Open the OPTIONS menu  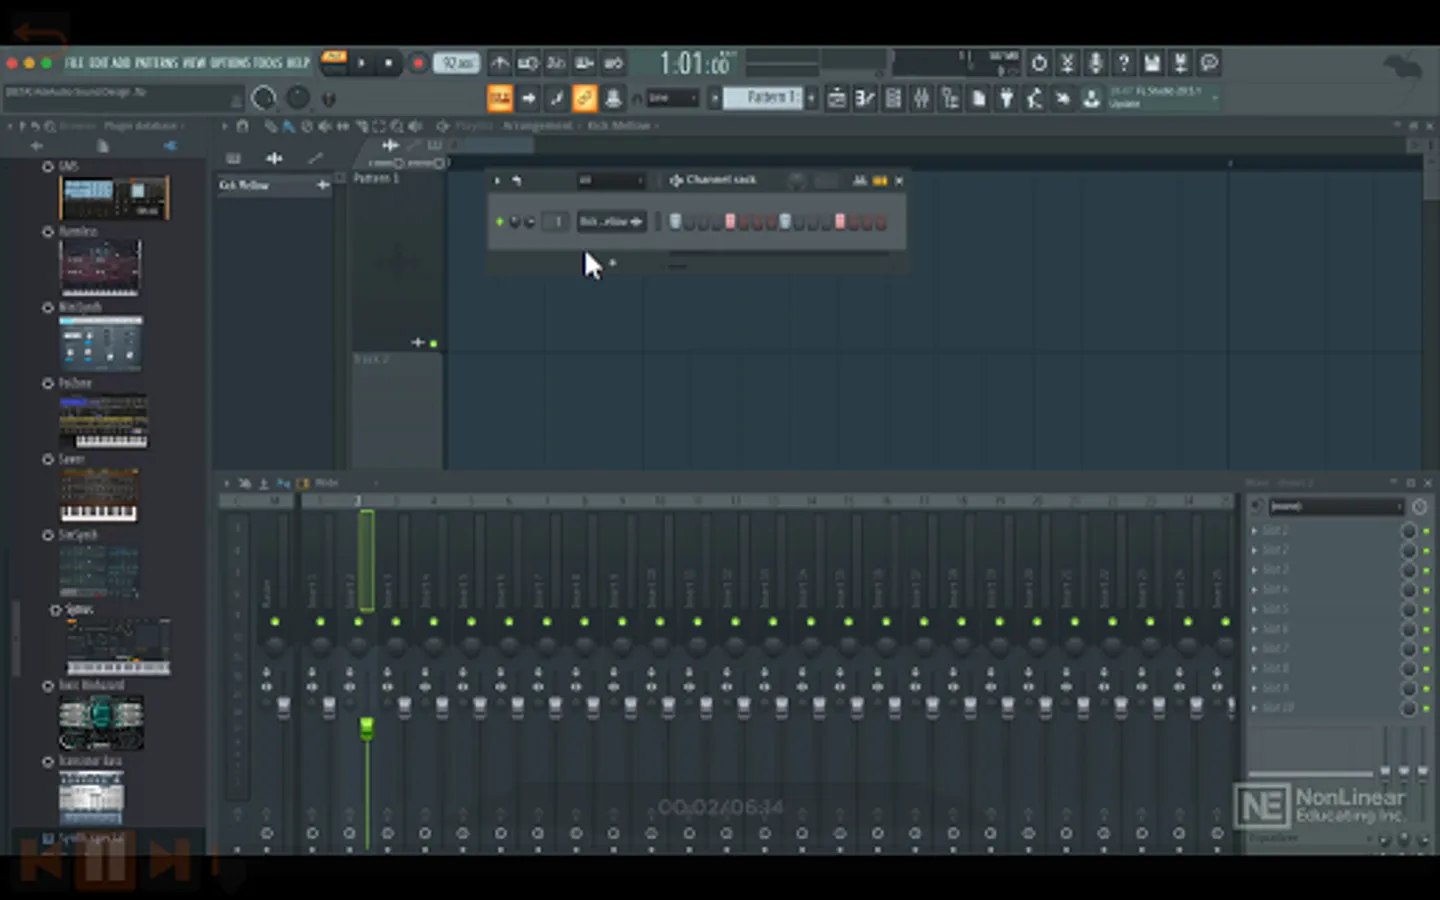(230, 63)
